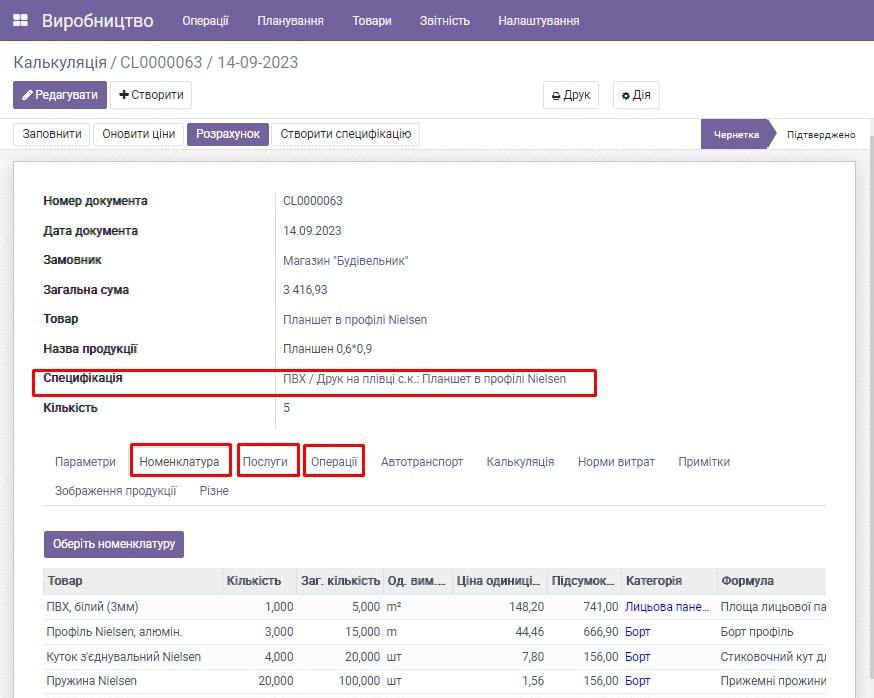Screen dimensions: 874x698
Task: Click the Створити button
Action: [151, 95]
